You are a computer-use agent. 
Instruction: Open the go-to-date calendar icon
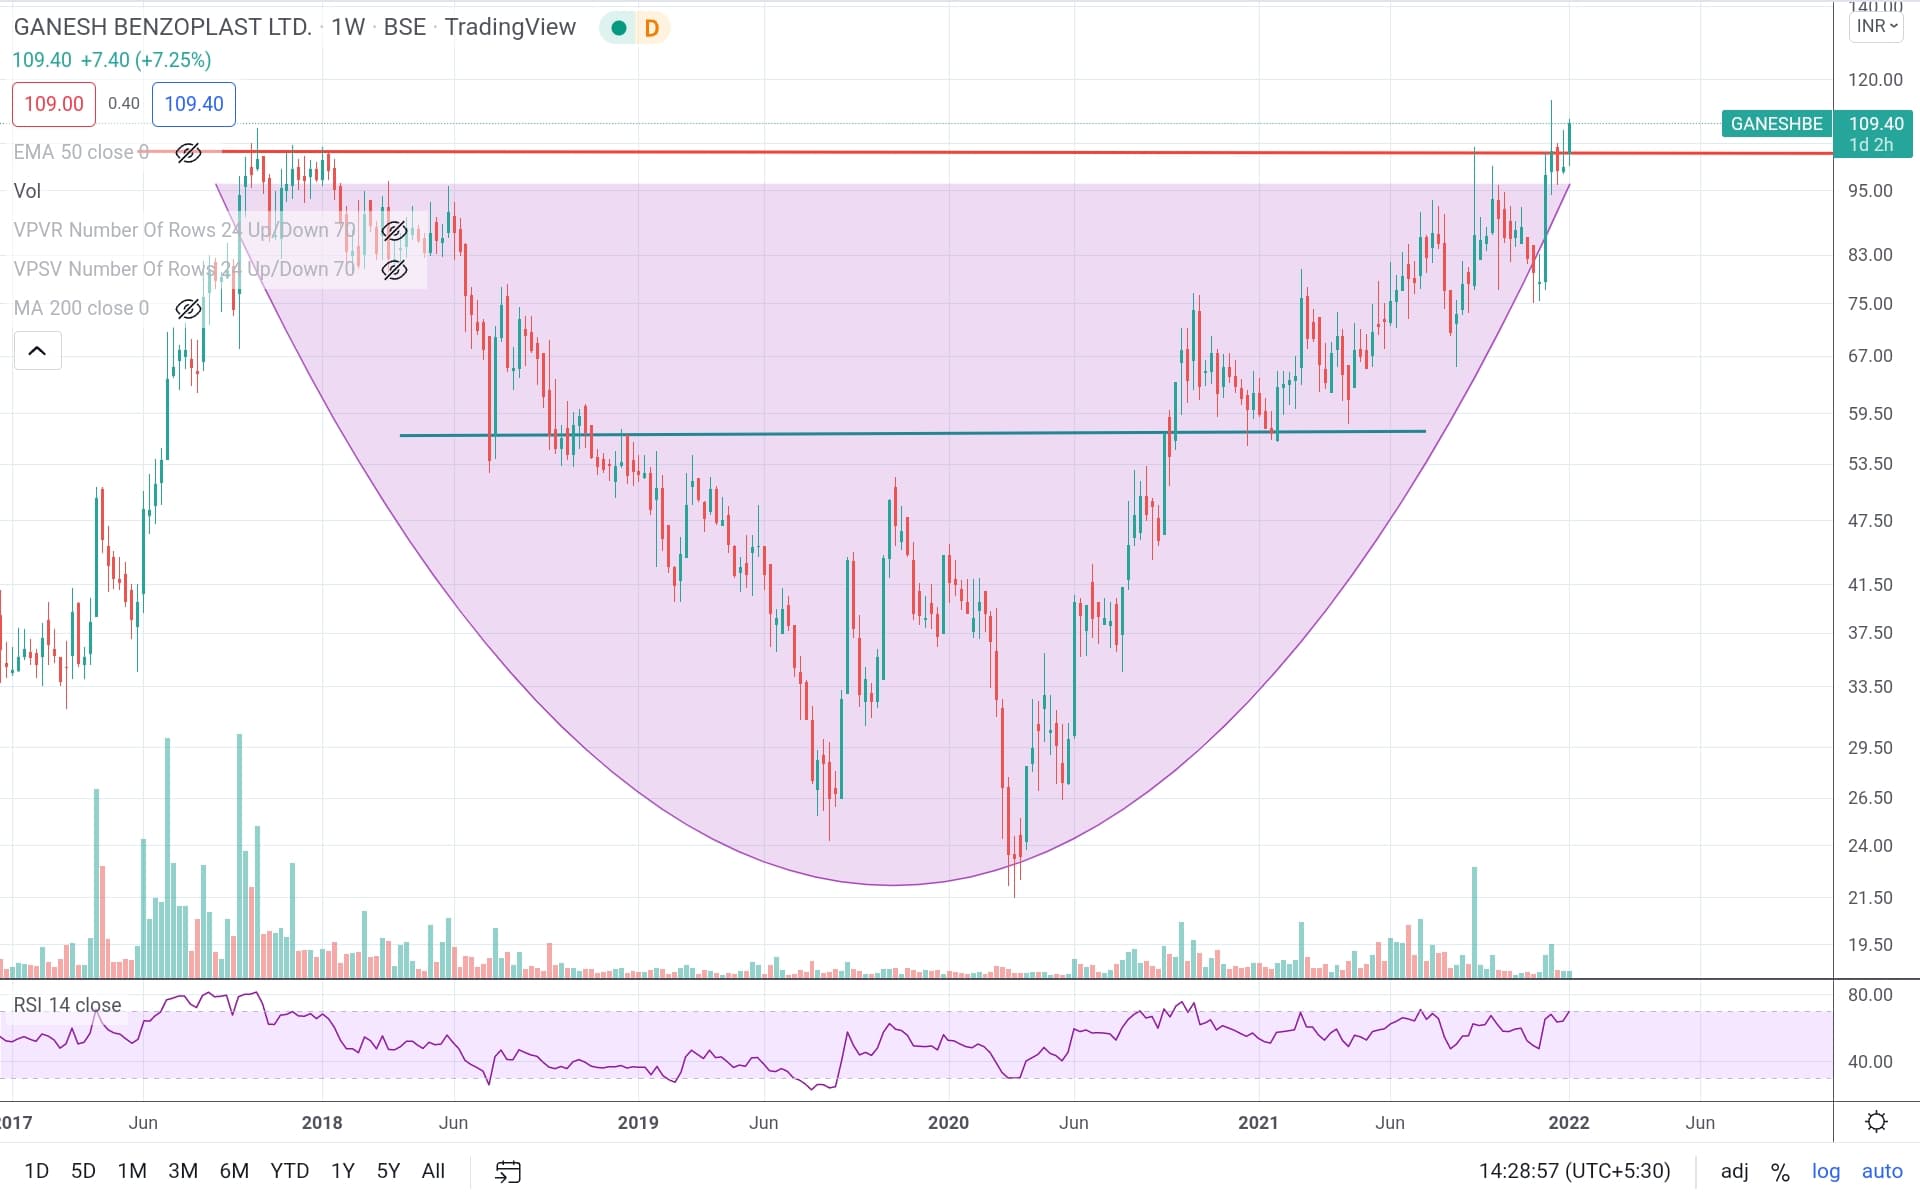click(508, 1171)
